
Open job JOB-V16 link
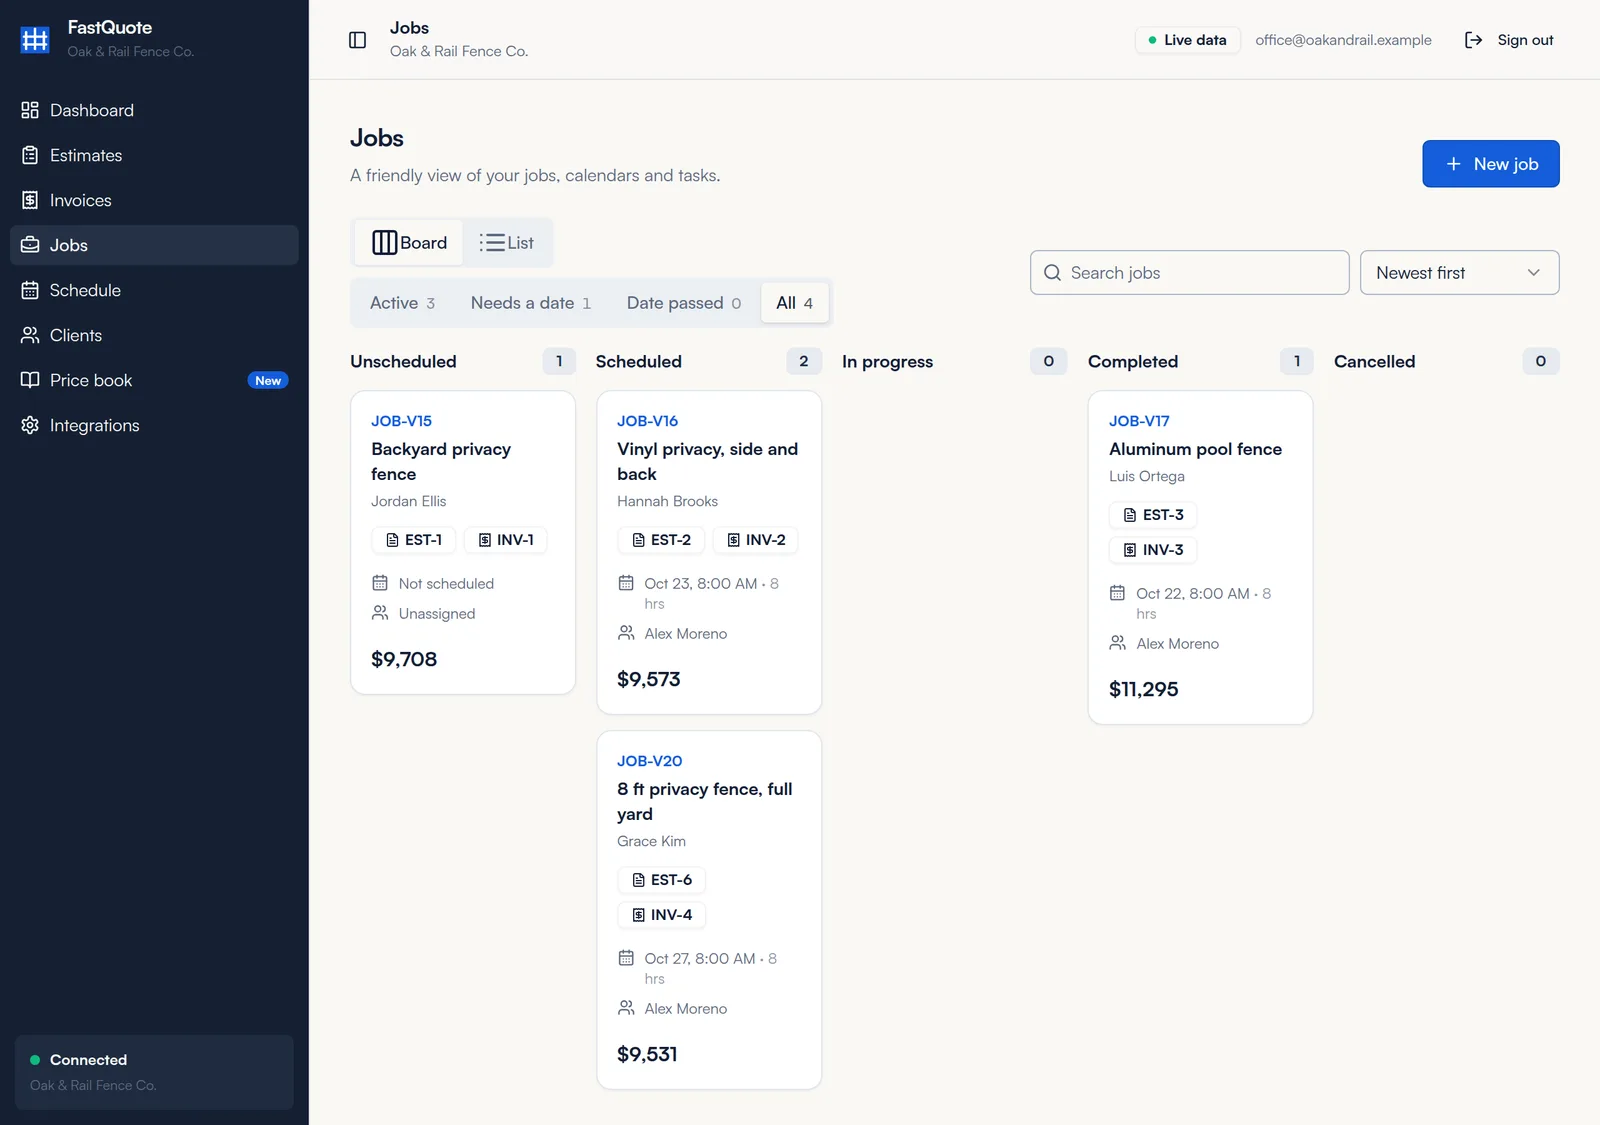(647, 421)
